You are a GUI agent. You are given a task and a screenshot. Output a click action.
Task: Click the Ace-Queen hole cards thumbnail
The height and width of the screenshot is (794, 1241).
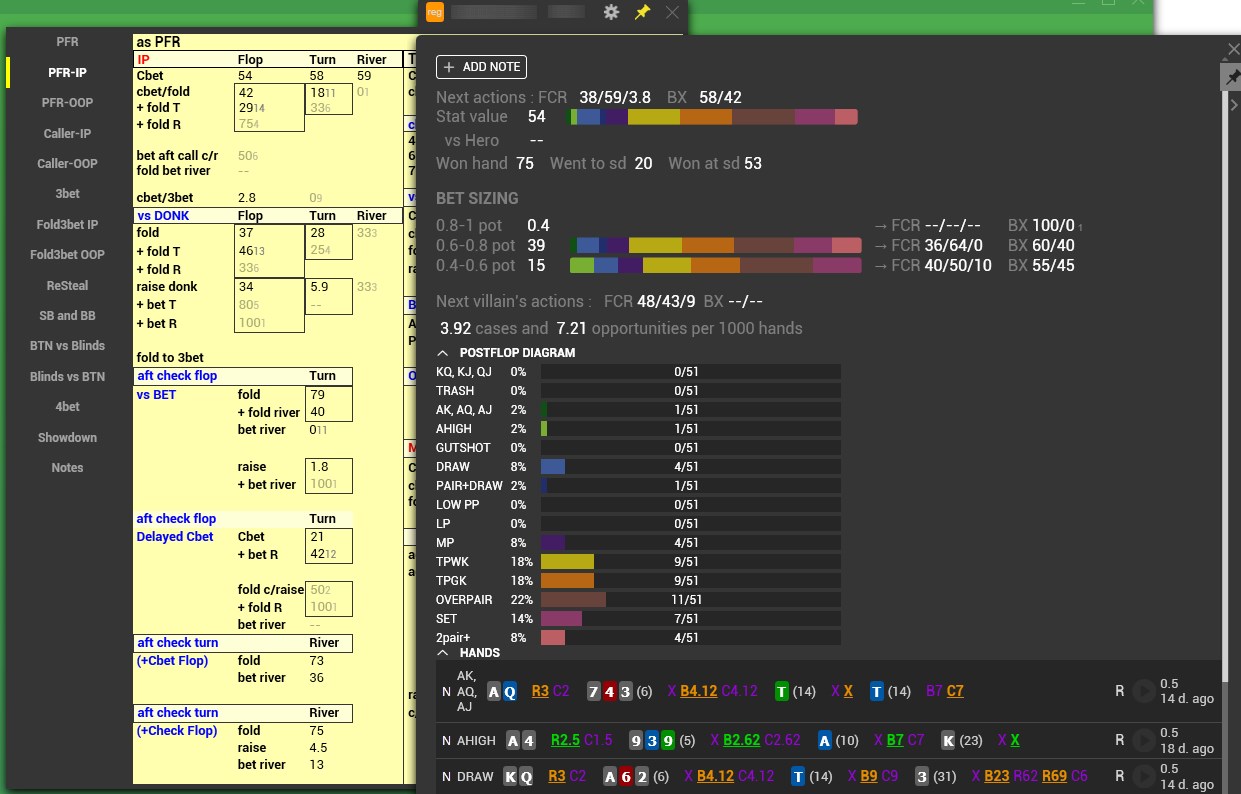click(501, 691)
